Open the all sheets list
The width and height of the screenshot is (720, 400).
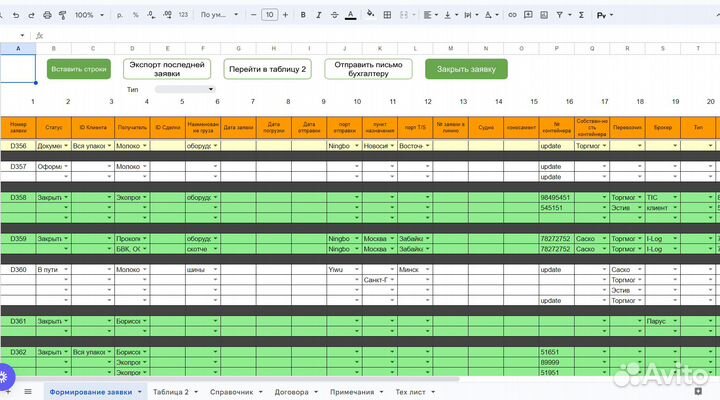(x=28, y=392)
